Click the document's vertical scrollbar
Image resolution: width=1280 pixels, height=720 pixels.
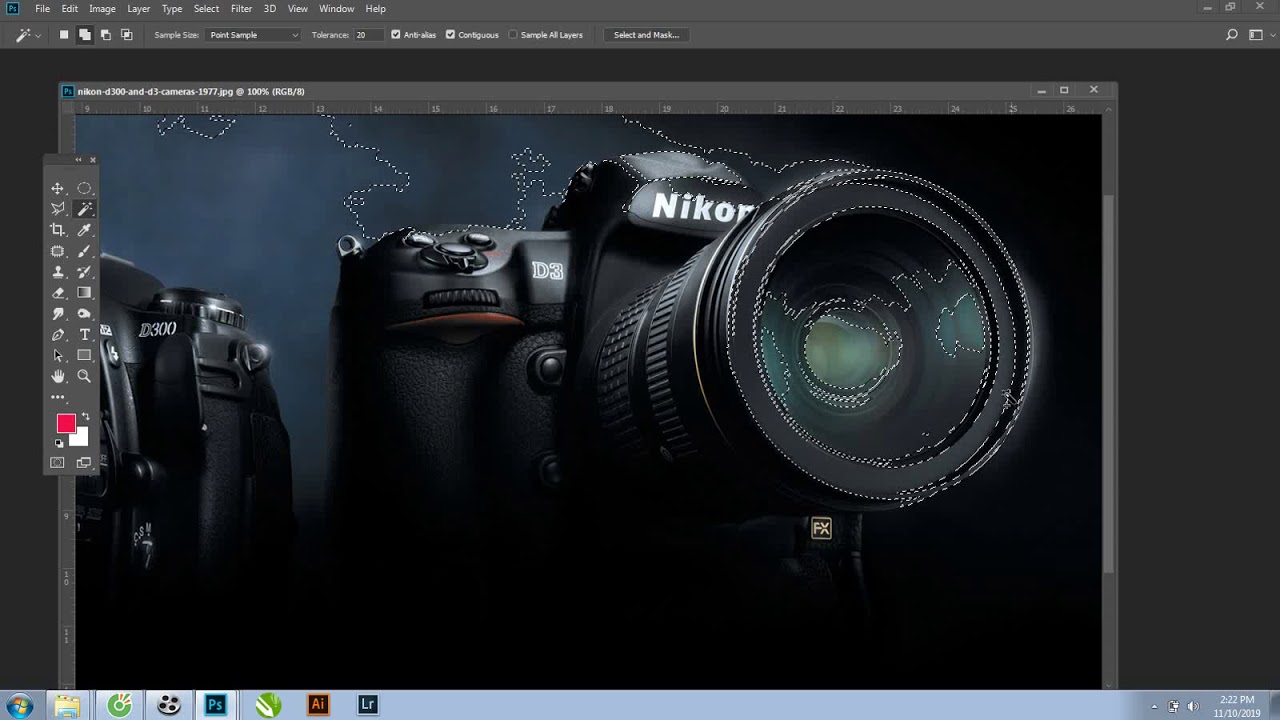tap(1108, 385)
